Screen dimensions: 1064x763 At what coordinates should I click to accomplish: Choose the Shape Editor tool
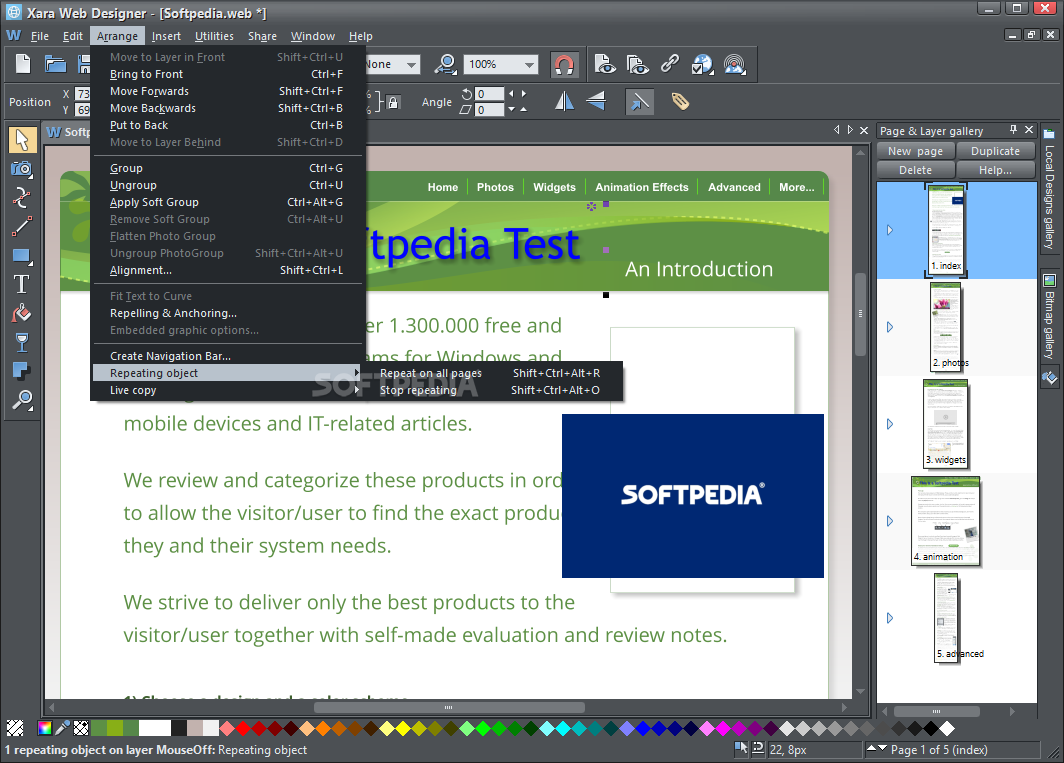coord(22,197)
